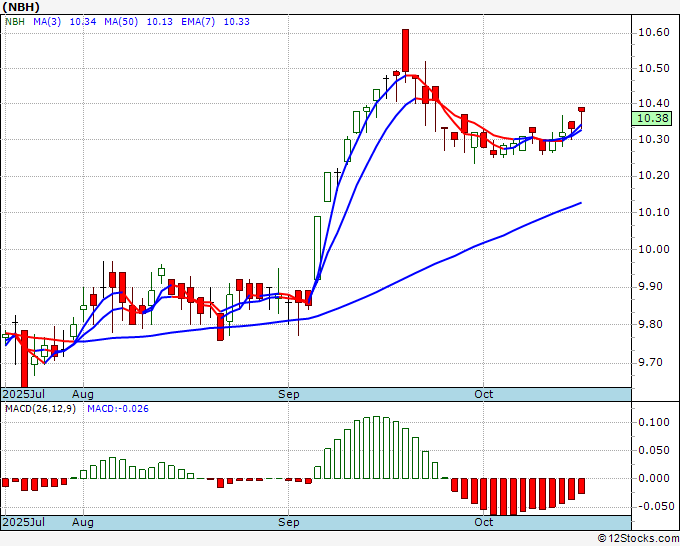This screenshot has height=546, width=680.
Task: Select the EMA(7) indicator label
Action: point(198,22)
